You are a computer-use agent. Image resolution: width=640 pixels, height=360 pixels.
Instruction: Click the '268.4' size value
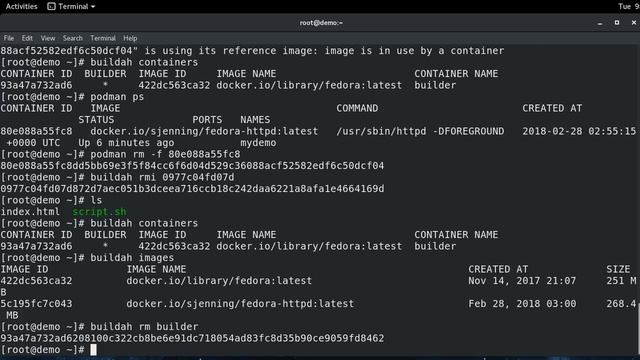tap(621, 304)
